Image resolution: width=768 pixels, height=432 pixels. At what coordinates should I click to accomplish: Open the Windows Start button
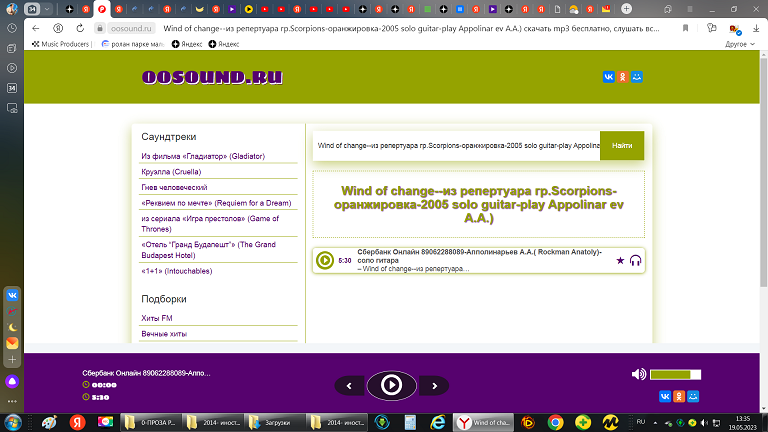pos(12,422)
